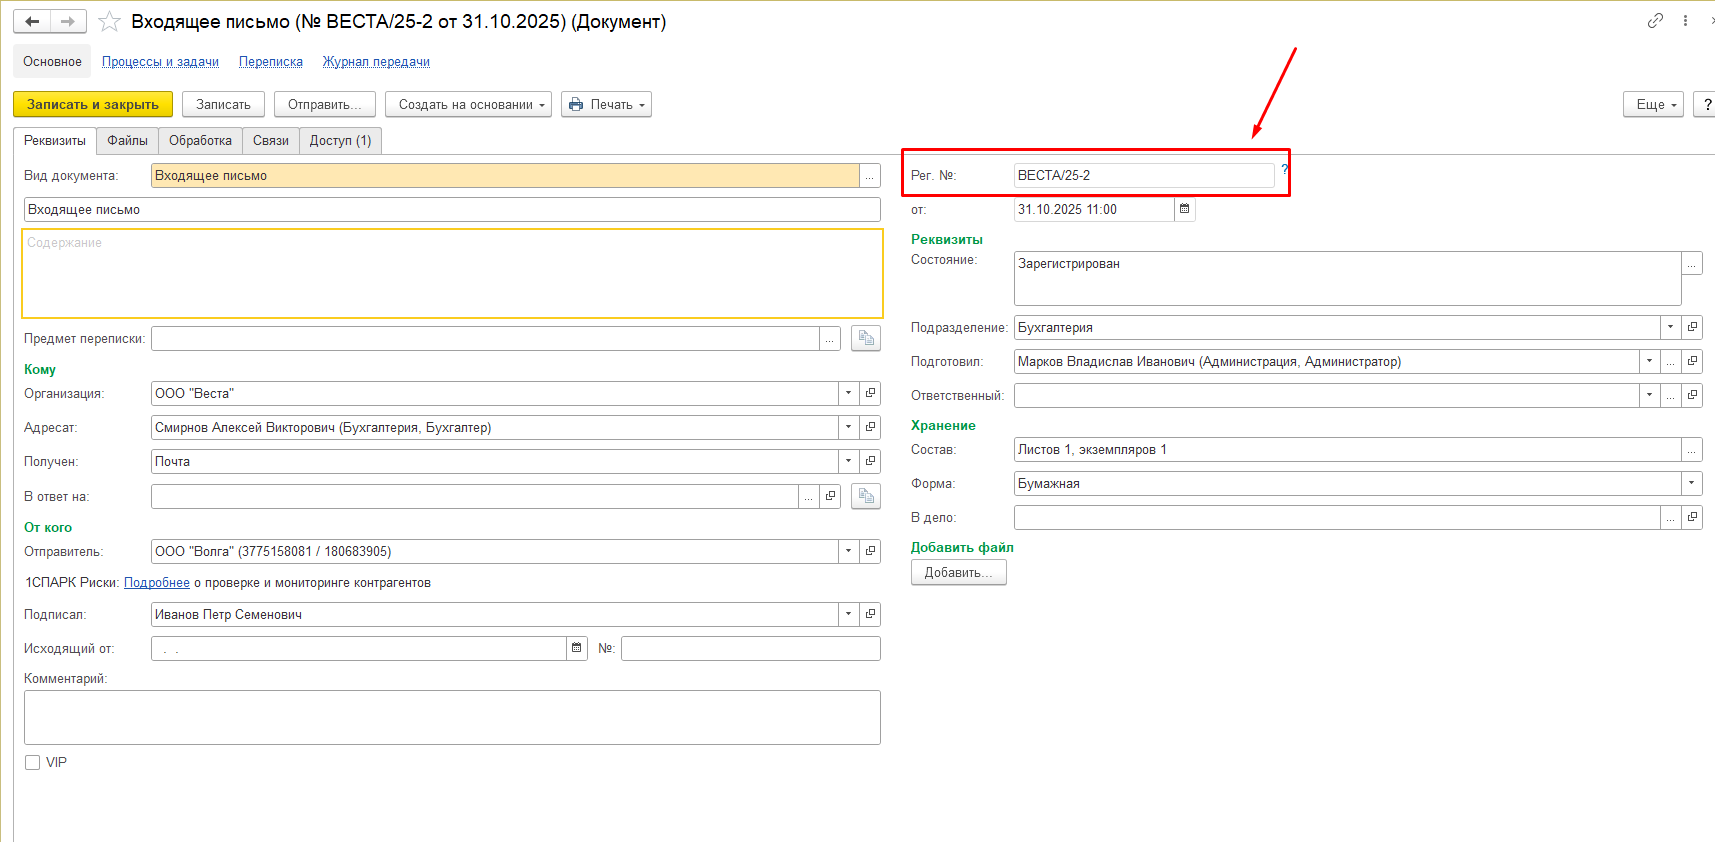Click the Предмет переписки input field
This screenshot has height=842, width=1715.
click(485, 338)
